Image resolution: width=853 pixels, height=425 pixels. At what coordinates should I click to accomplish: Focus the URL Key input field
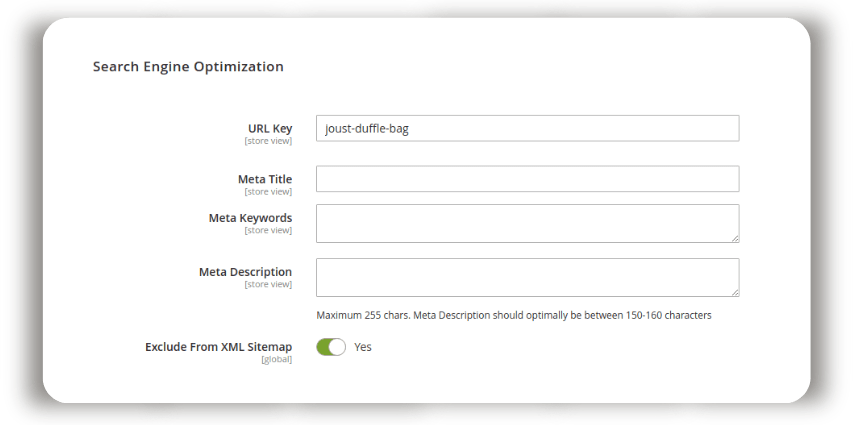(527, 128)
